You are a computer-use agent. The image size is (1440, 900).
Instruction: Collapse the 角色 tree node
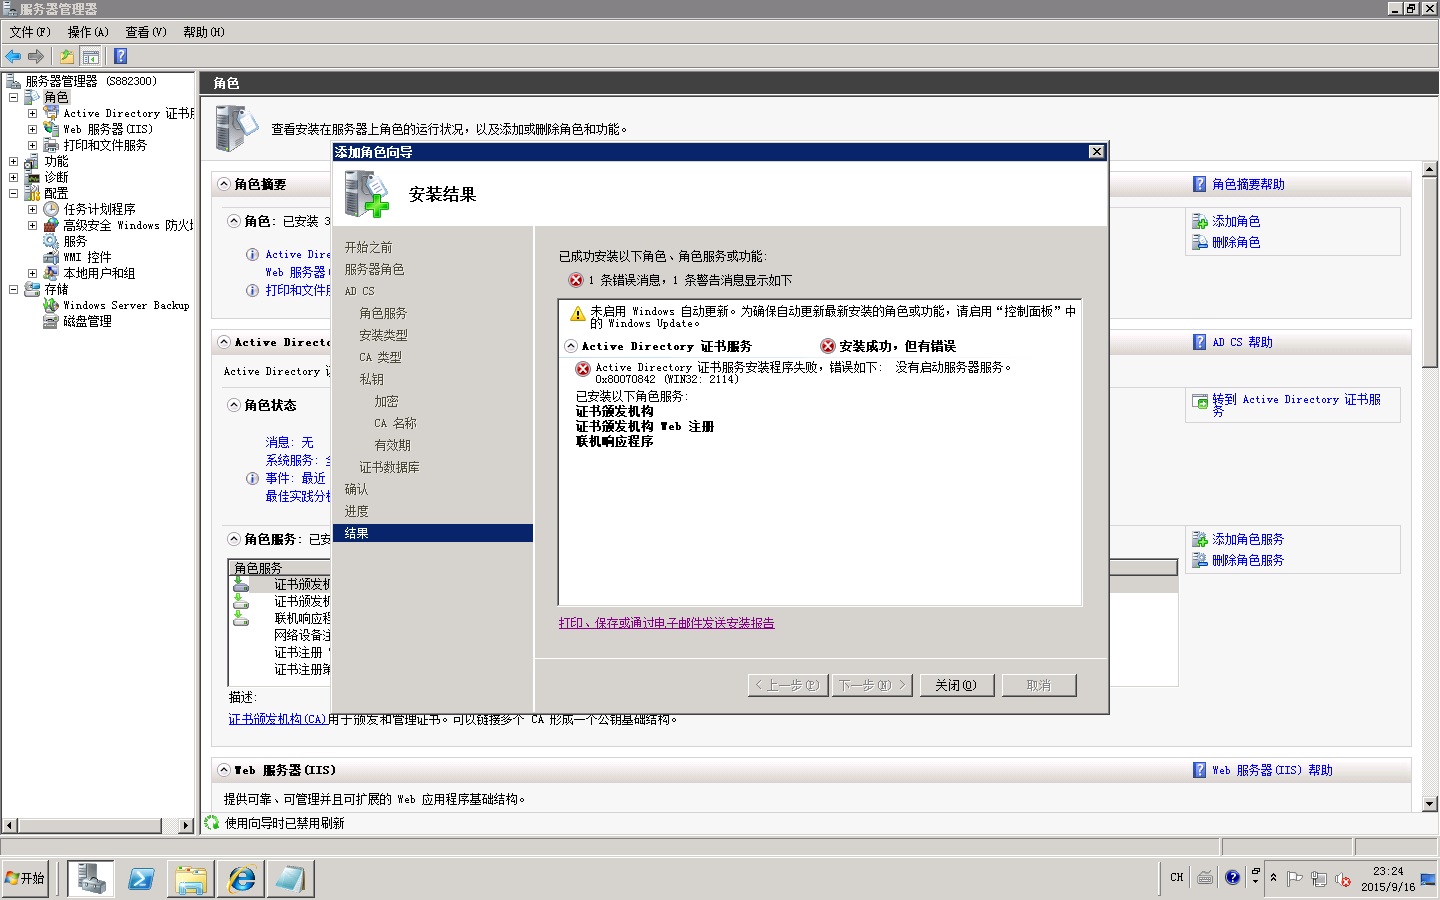(13, 97)
